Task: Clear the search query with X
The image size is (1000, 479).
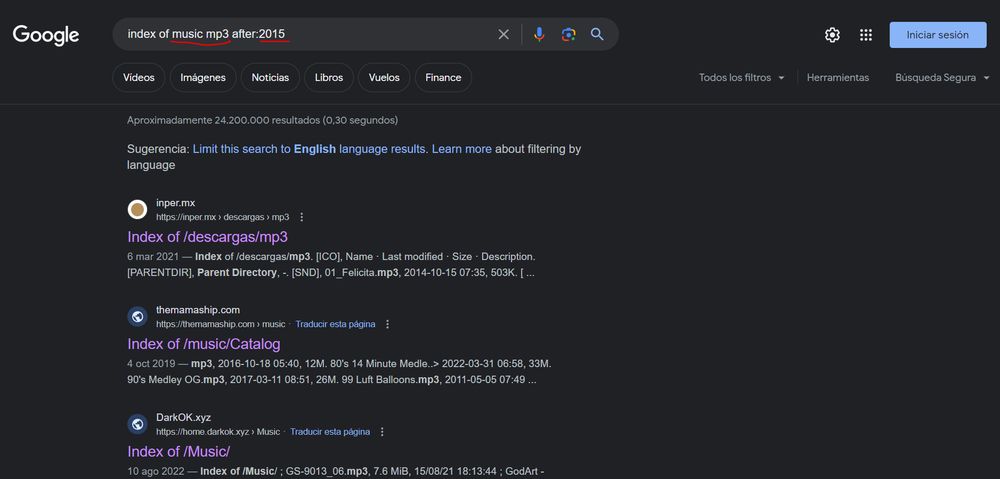Action: coord(504,34)
